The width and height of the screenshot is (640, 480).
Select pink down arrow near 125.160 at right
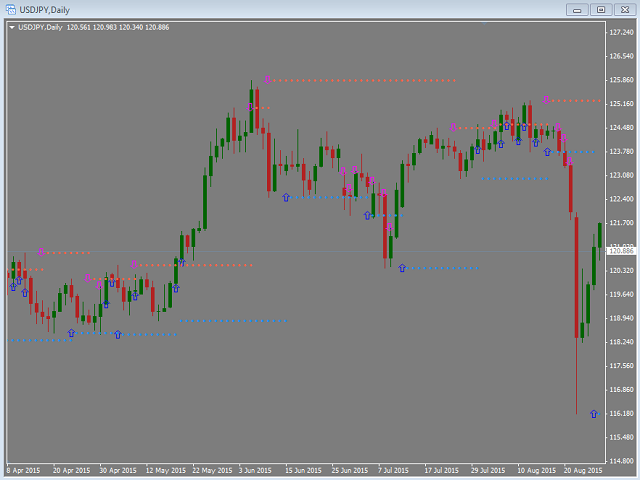click(x=546, y=100)
